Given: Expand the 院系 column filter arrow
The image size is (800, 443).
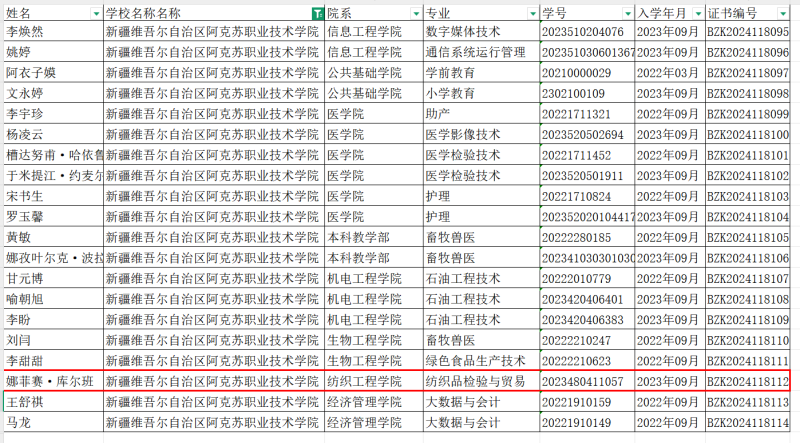Looking at the screenshot, I should (415, 13).
